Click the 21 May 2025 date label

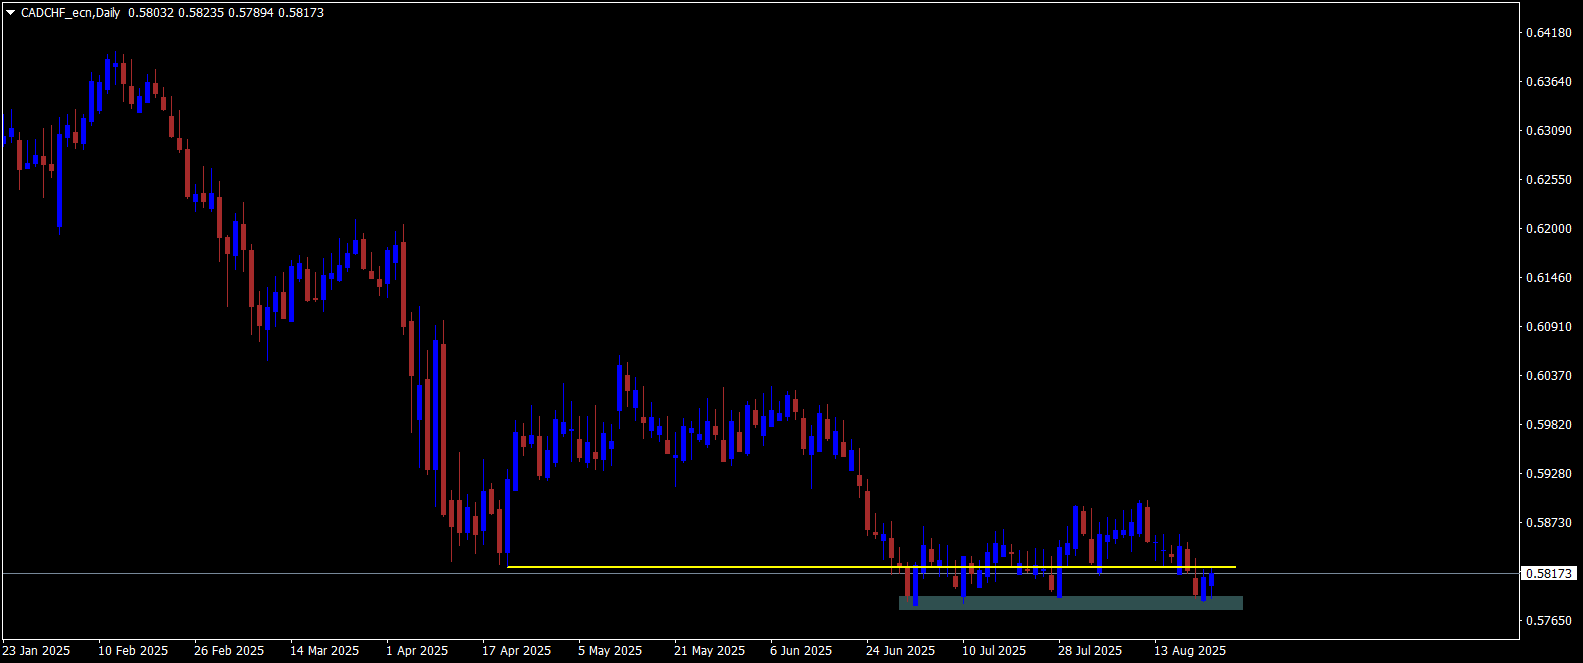click(709, 651)
